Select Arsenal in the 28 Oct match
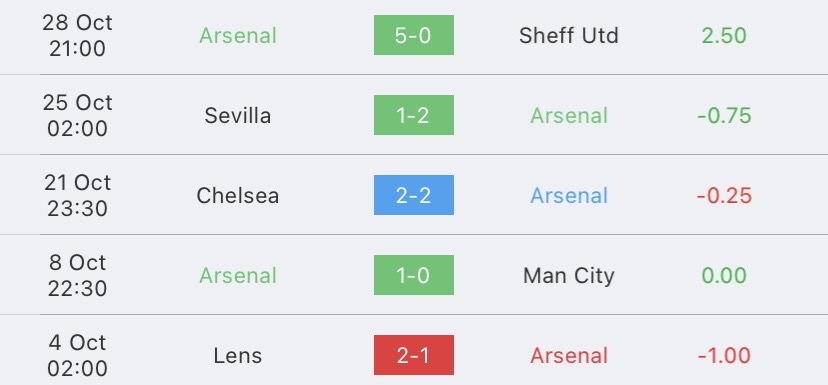 tap(238, 36)
